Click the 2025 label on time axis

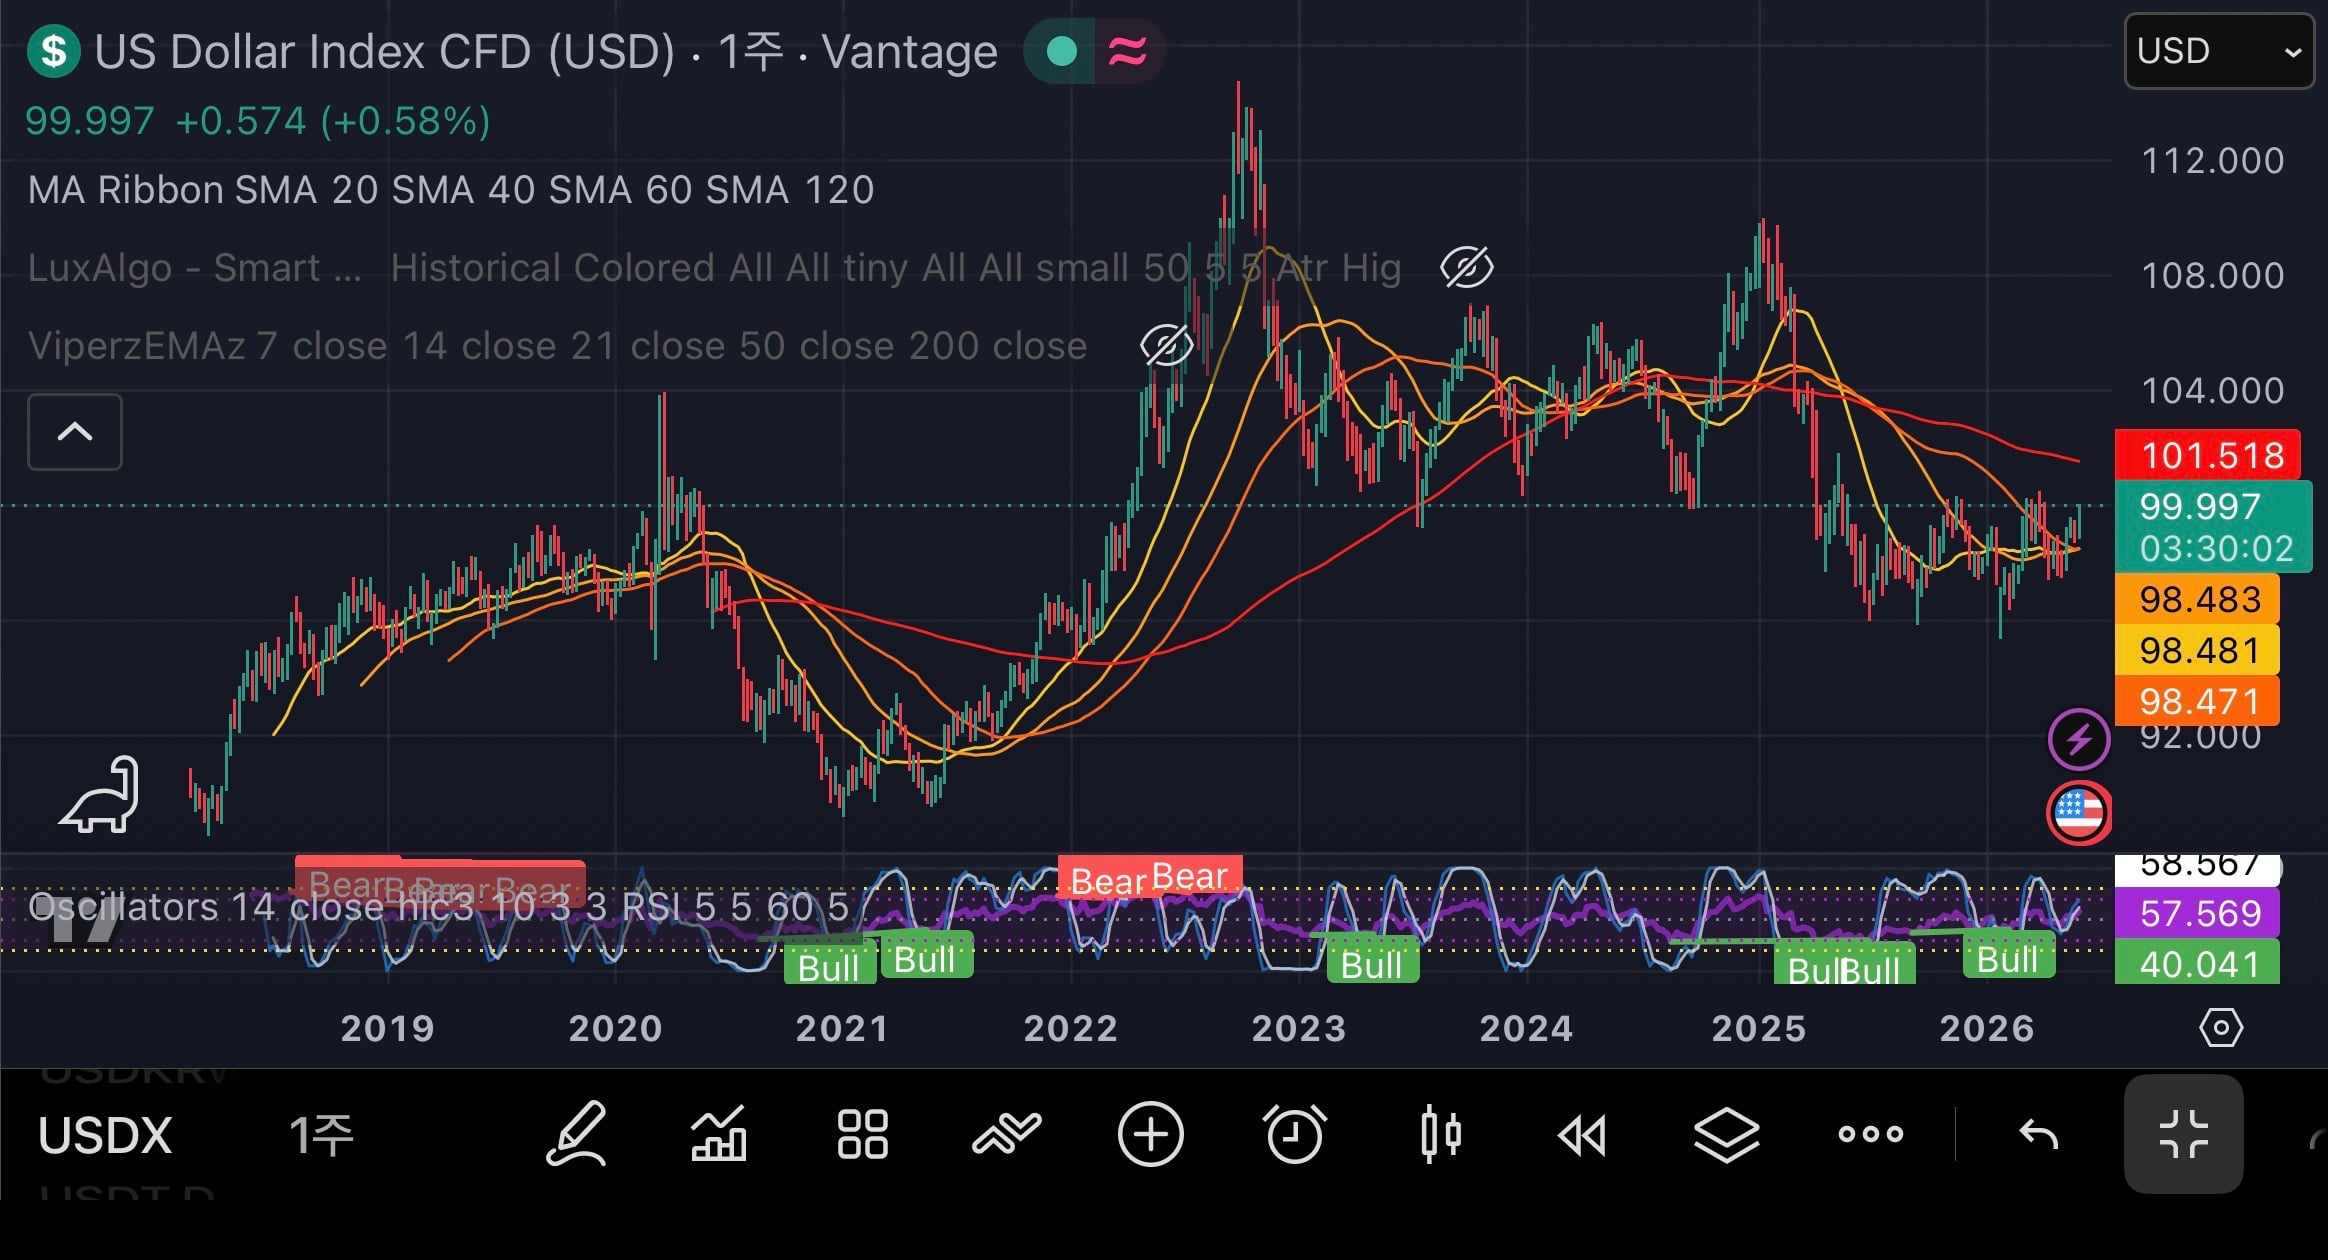pos(1758,1029)
